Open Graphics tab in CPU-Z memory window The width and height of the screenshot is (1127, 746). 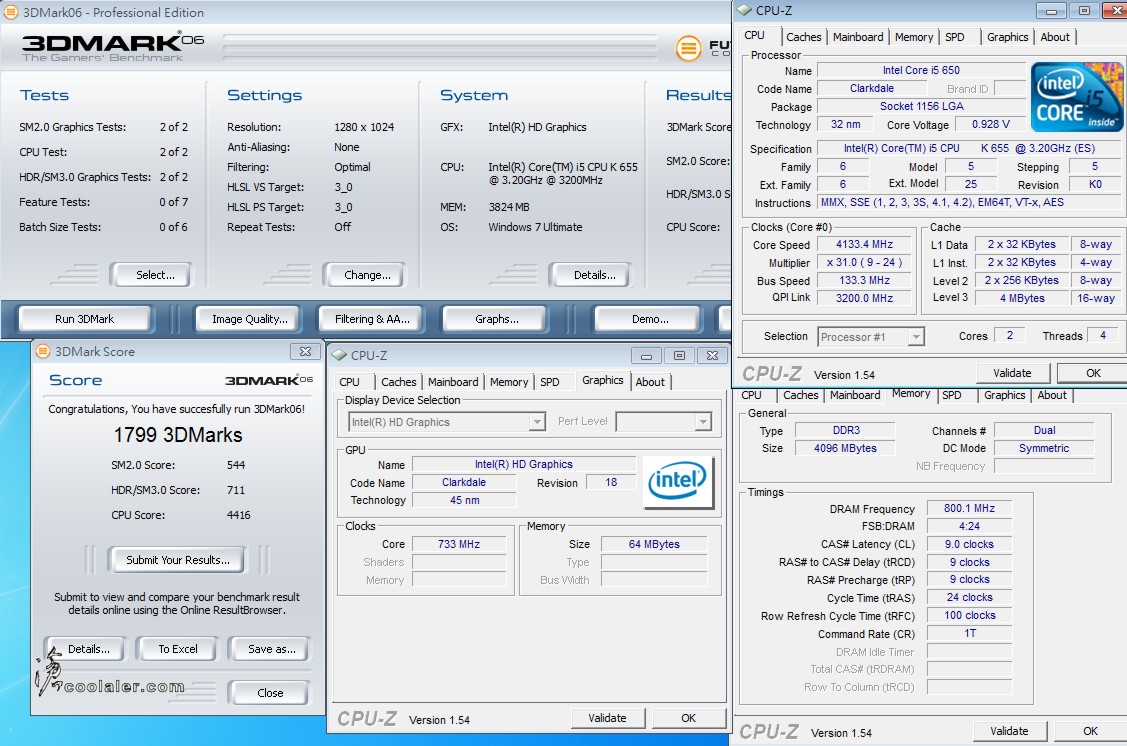[x=1005, y=395]
